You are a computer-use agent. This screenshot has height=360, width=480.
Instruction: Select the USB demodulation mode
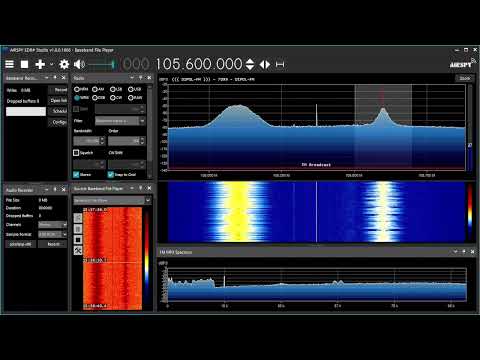135,89
